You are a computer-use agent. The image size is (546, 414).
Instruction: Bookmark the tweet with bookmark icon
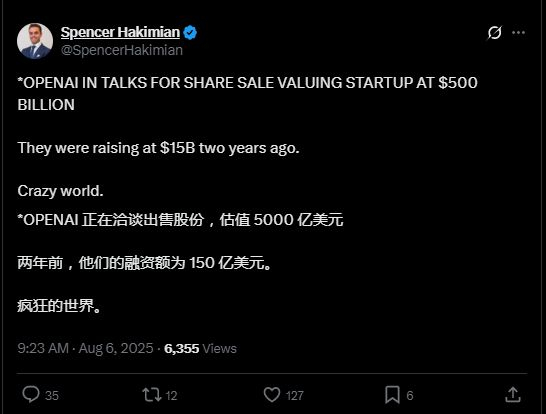click(x=392, y=395)
